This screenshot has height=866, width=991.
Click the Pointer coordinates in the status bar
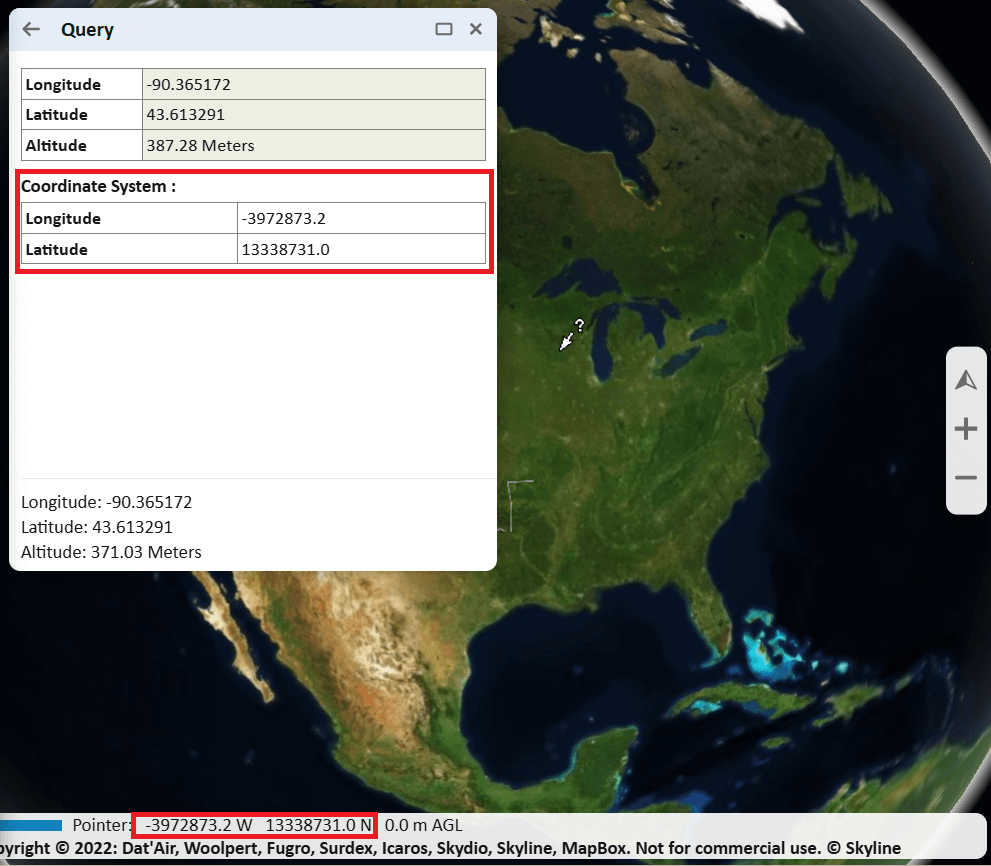[x=253, y=825]
